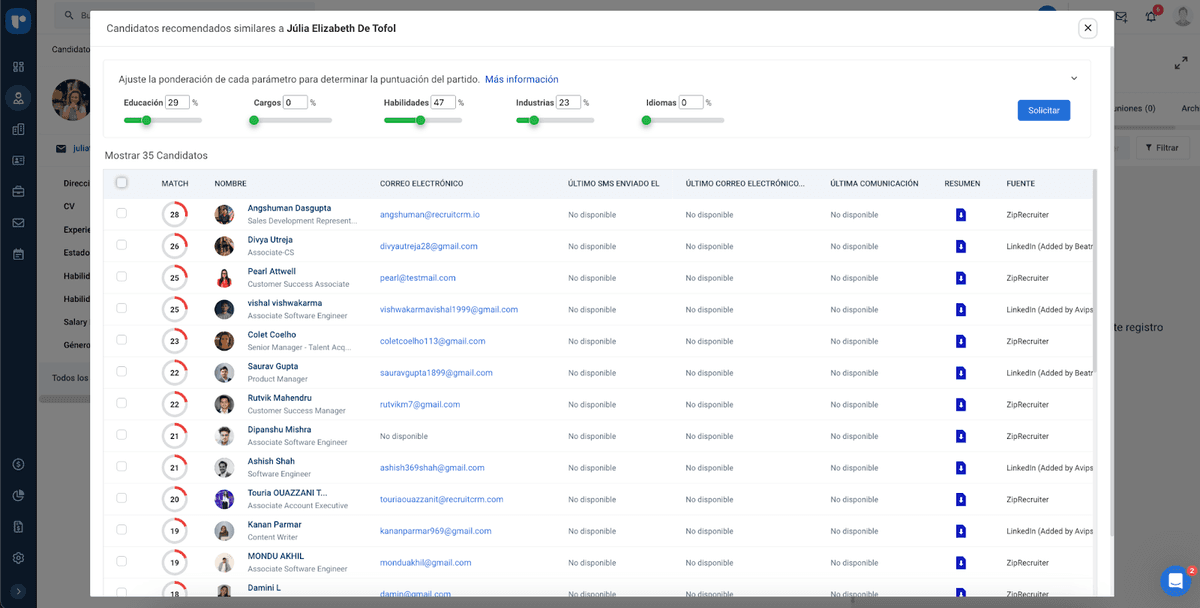Collapse the parameter weighting panel chevron
Image resolution: width=1200 pixels, height=608 pixels.
[1074, 79]
